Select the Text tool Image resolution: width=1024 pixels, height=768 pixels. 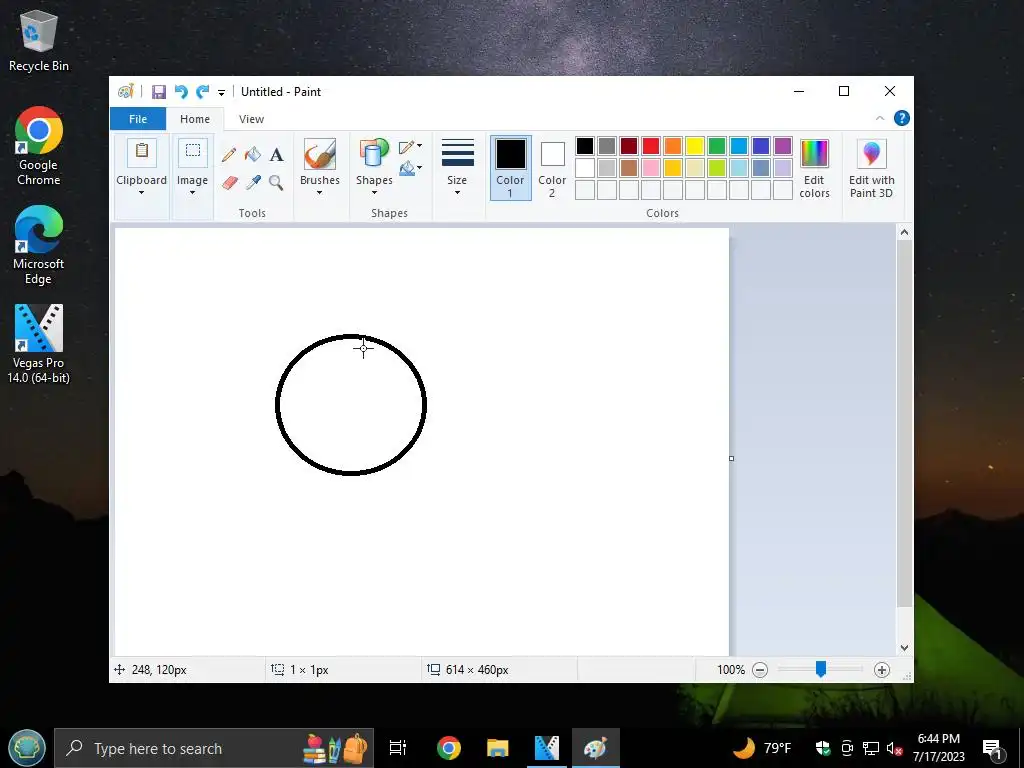276,155
